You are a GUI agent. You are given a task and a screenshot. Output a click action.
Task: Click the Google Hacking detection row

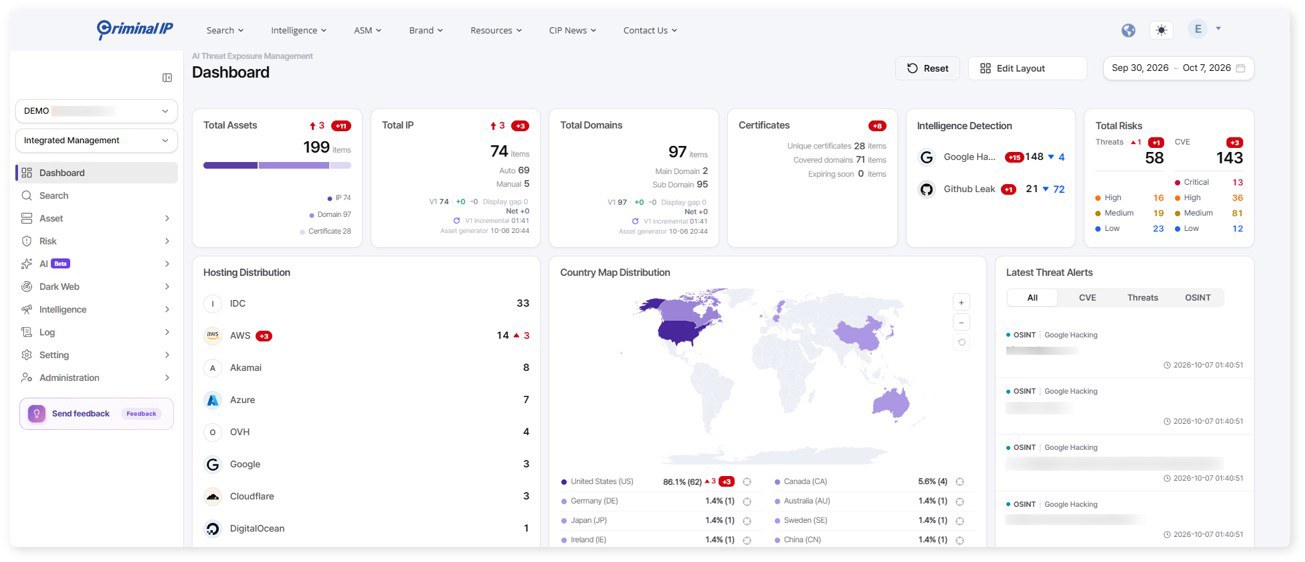tap(991, 157)
